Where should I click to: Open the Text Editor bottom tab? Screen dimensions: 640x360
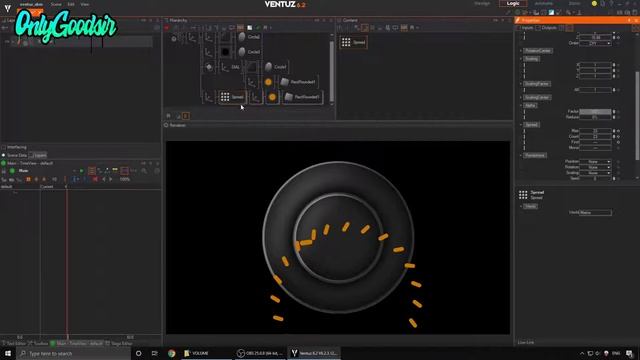[13, 344]
